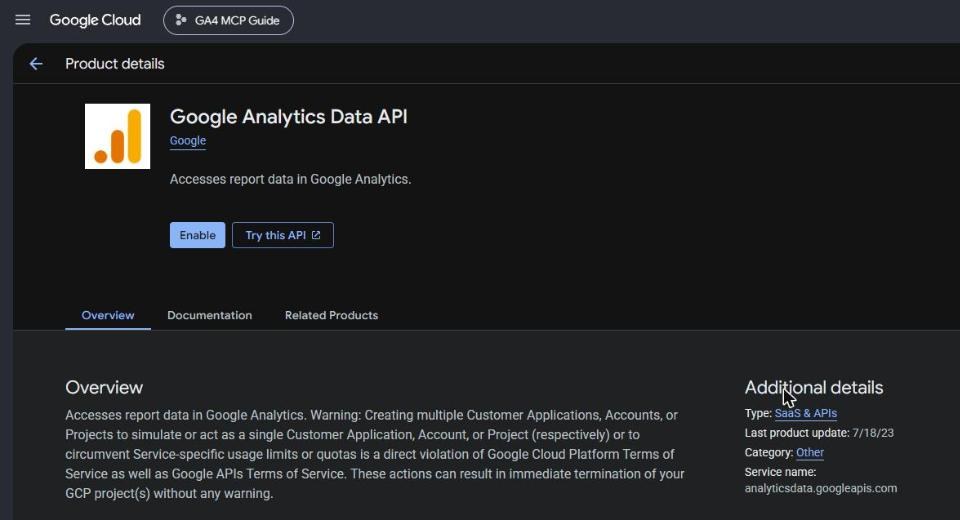Click the Overview section heading
This screenshot has height=520, width=960.
point(104,388)
